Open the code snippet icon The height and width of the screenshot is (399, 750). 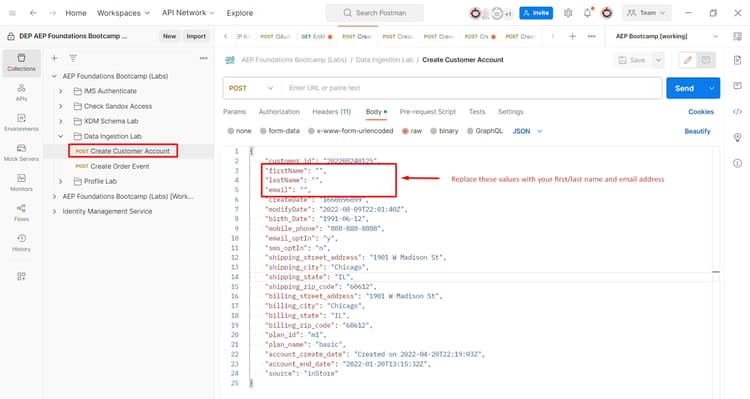738,111
